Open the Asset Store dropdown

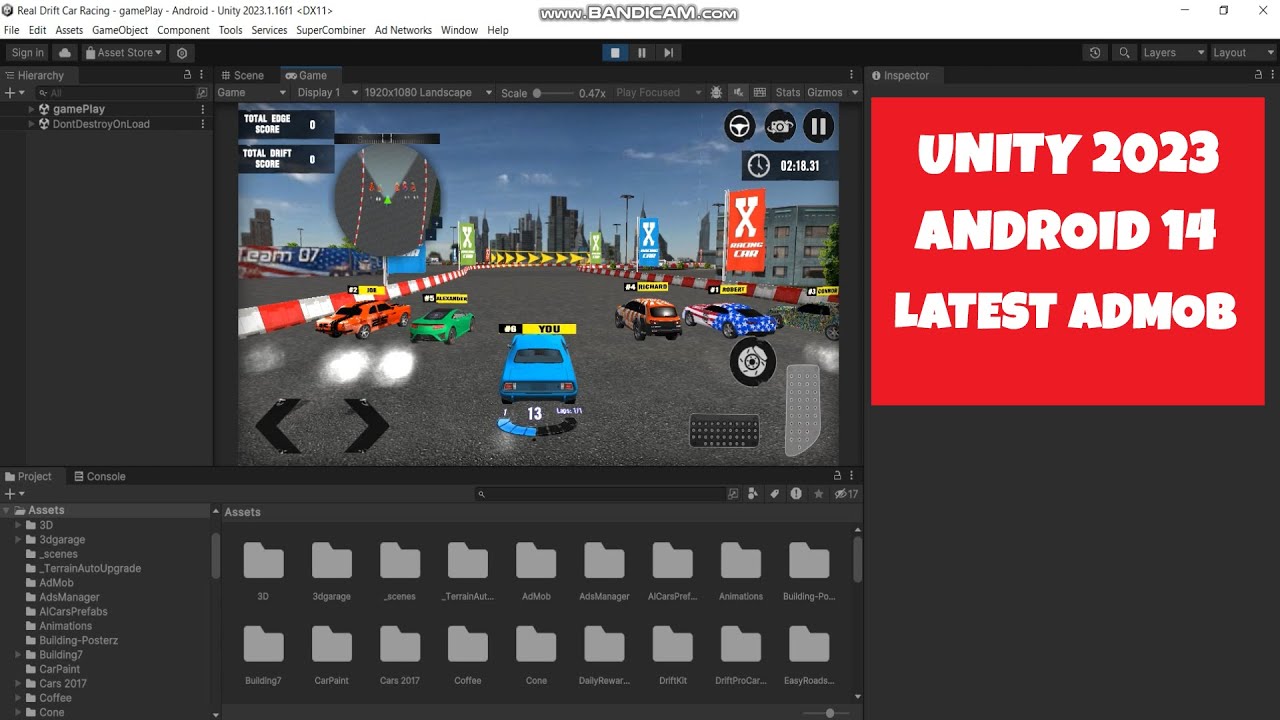coord(124,53)
